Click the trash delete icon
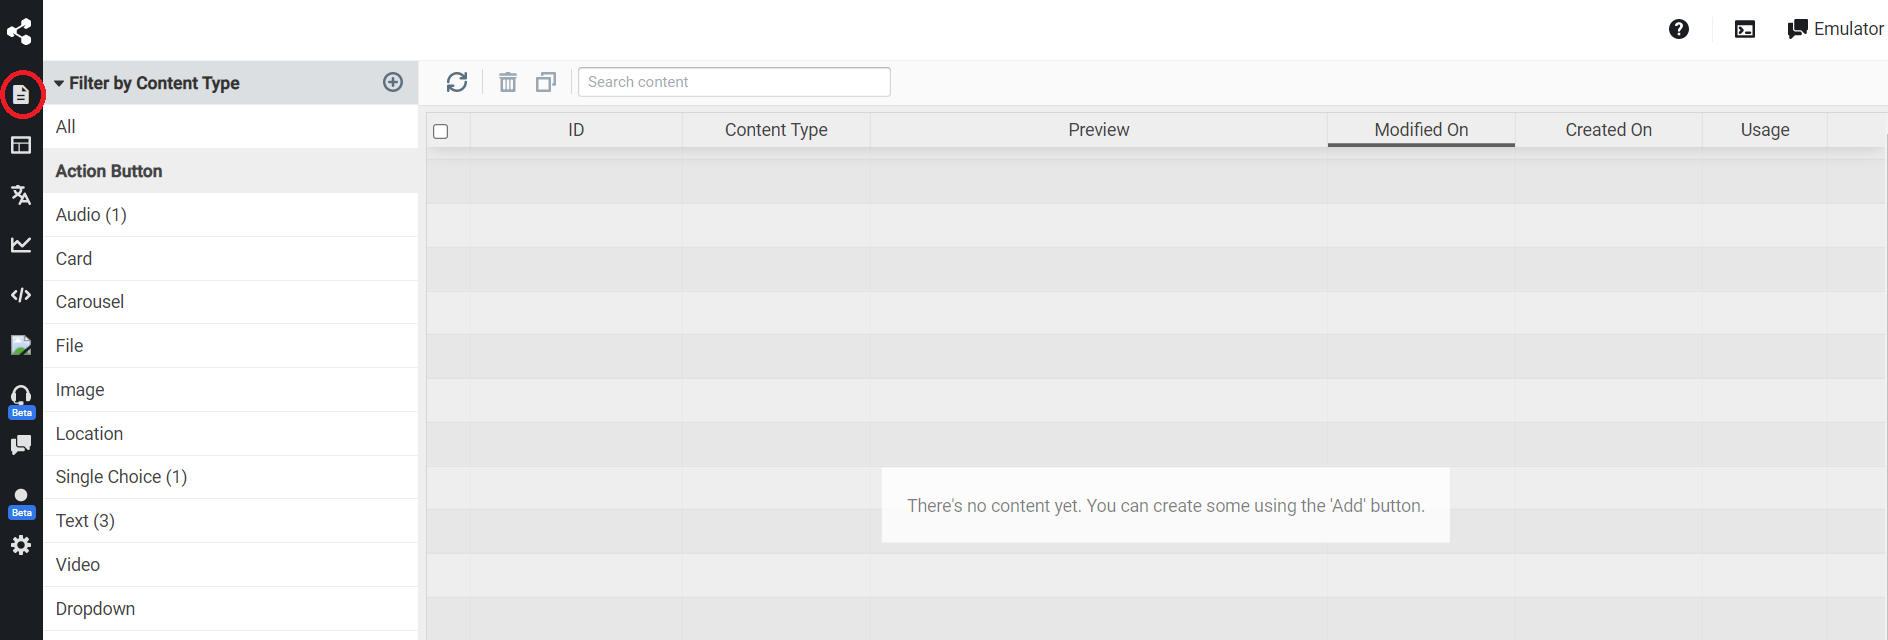1888x640 pixels. [x=508, y=82]
